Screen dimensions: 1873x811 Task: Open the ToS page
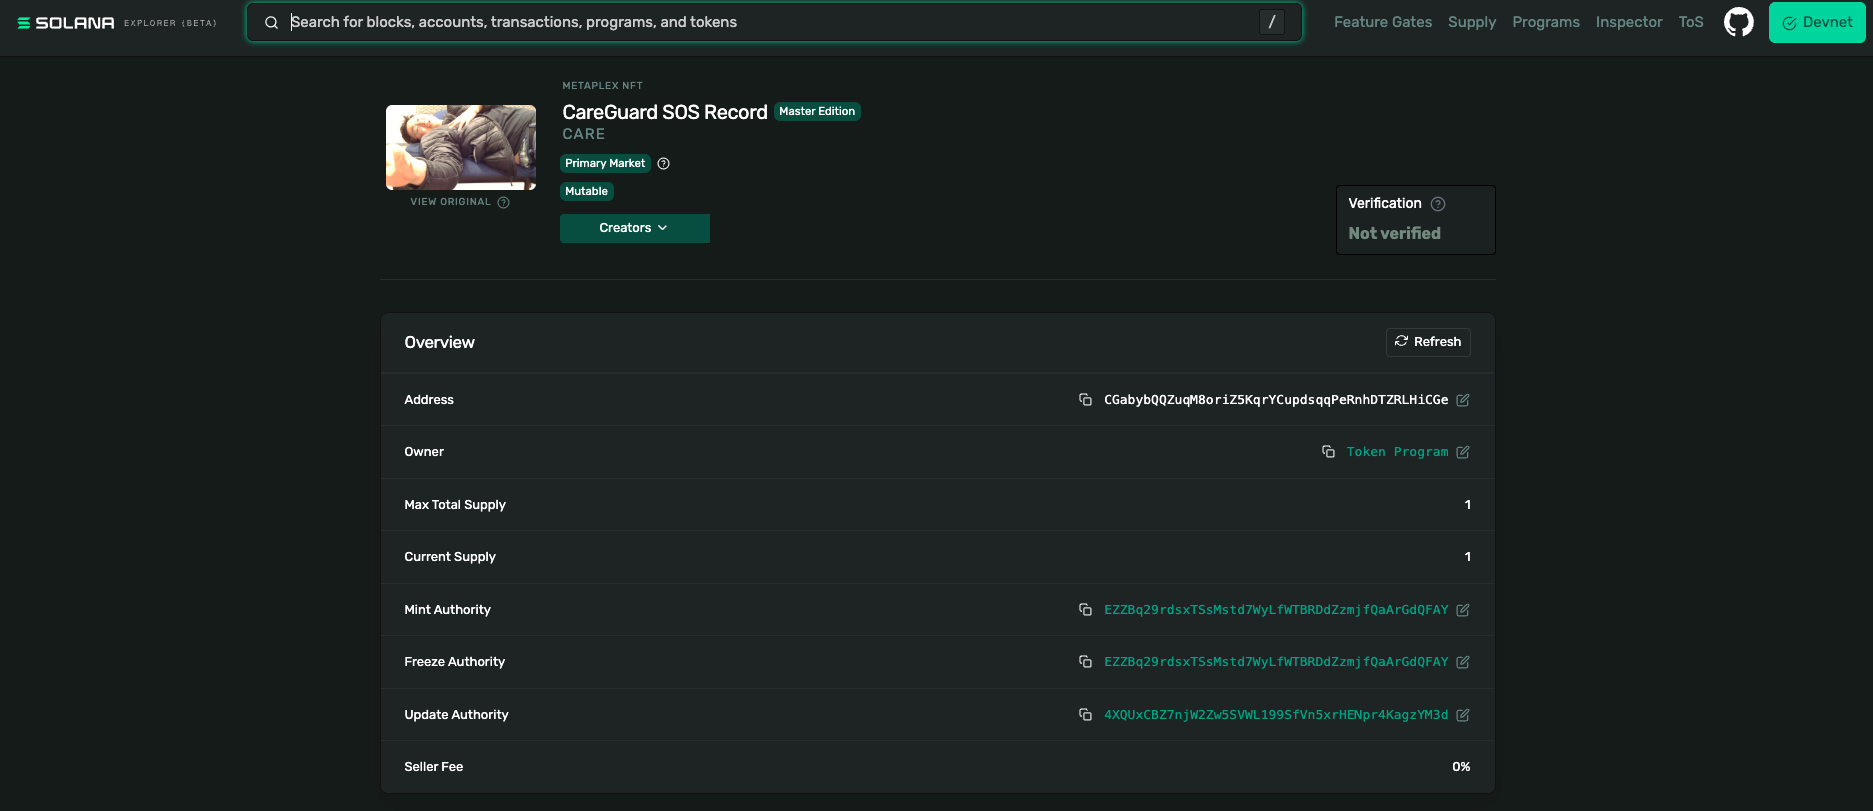point(1691,22)
